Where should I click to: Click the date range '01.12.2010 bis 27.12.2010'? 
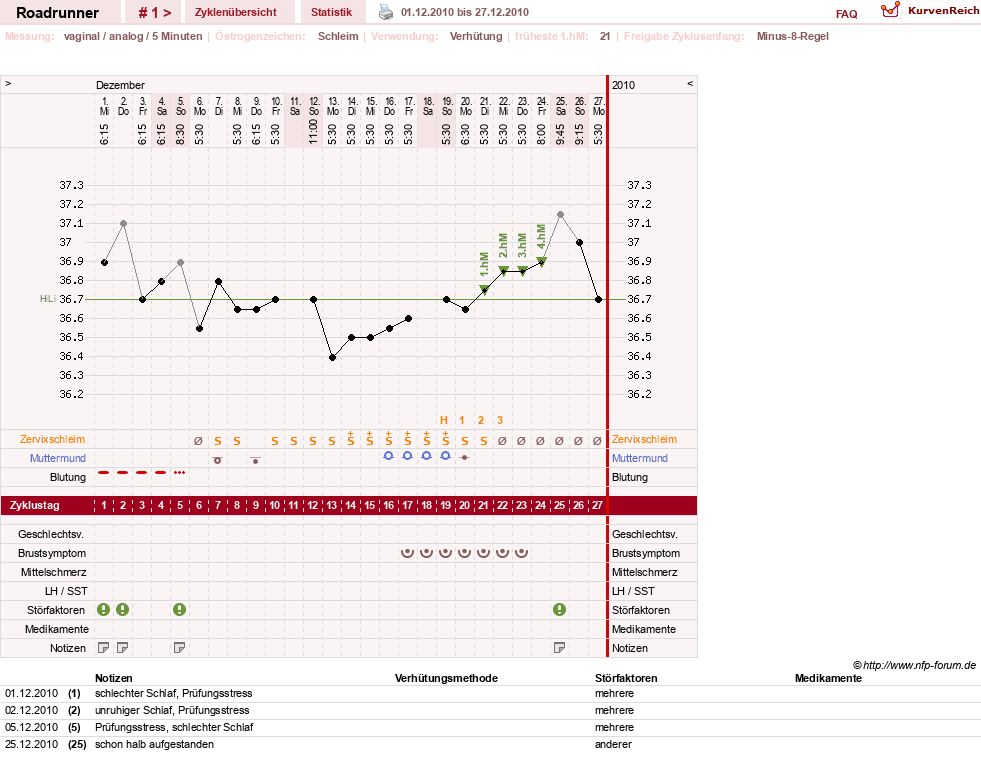point(465,12)
